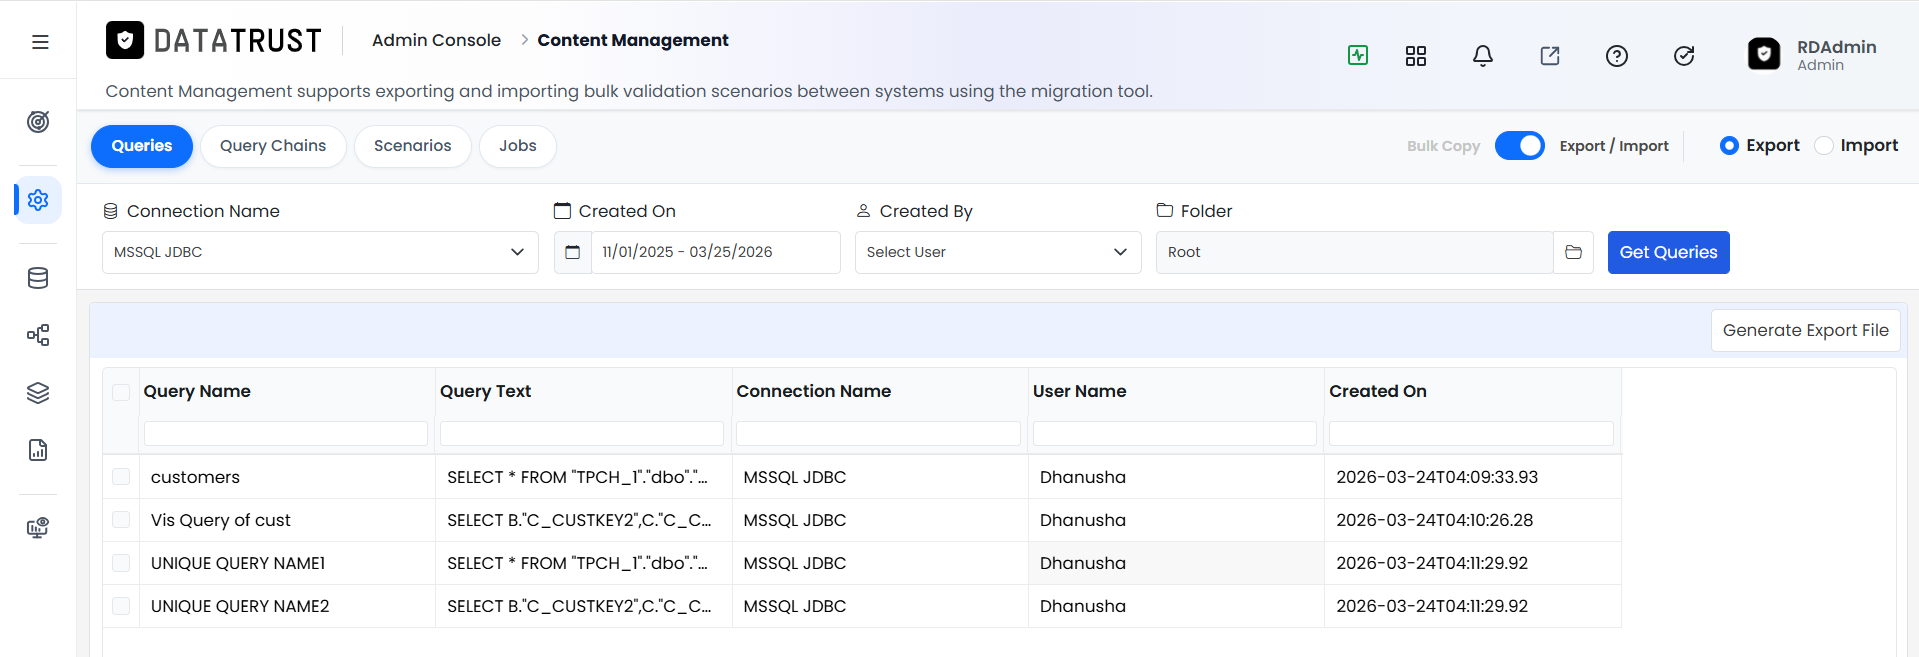Click the folder browse icon beside Root
The image size is (1919, 657).
point(1573,252)
